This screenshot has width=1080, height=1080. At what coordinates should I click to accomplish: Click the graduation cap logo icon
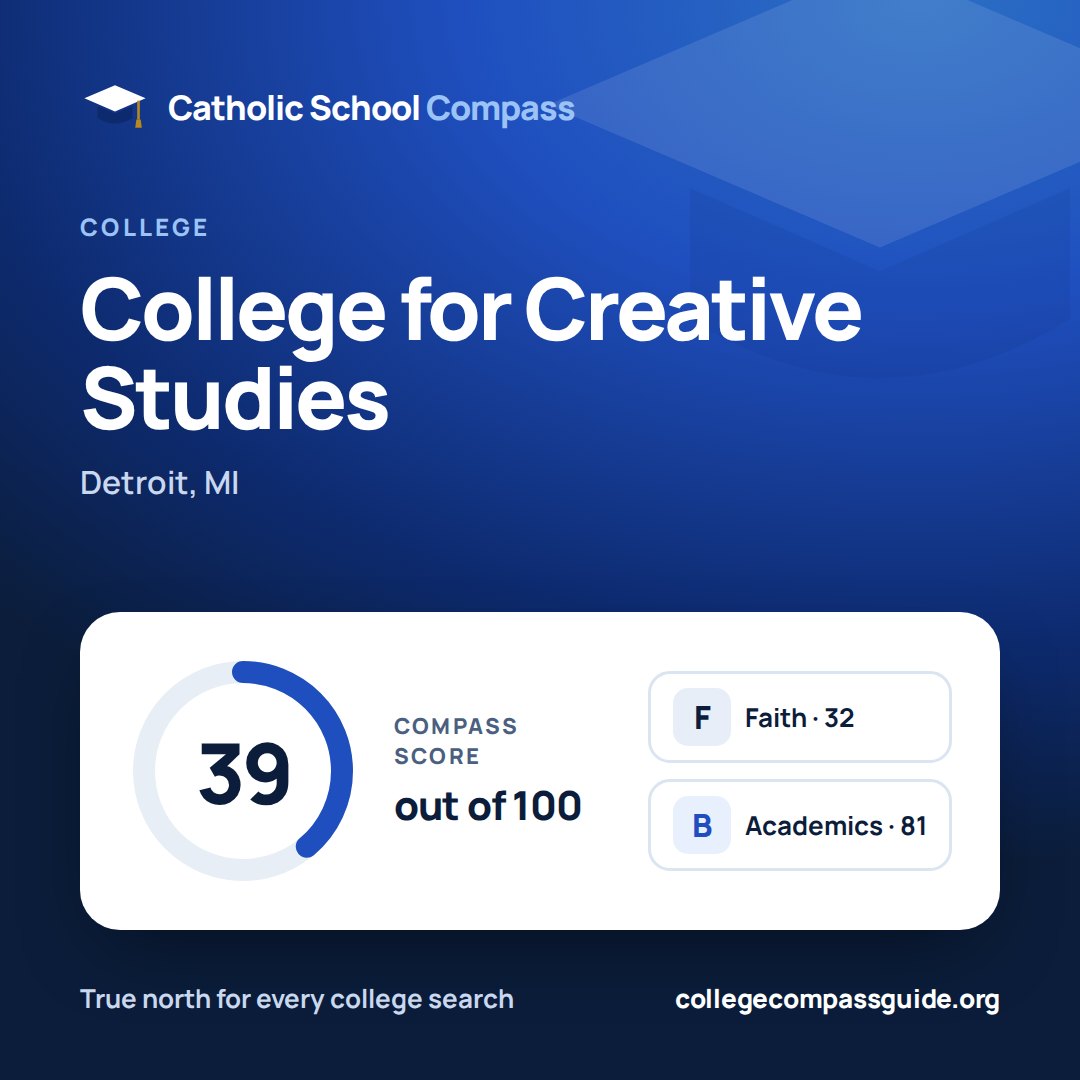(x=115, y=106)
